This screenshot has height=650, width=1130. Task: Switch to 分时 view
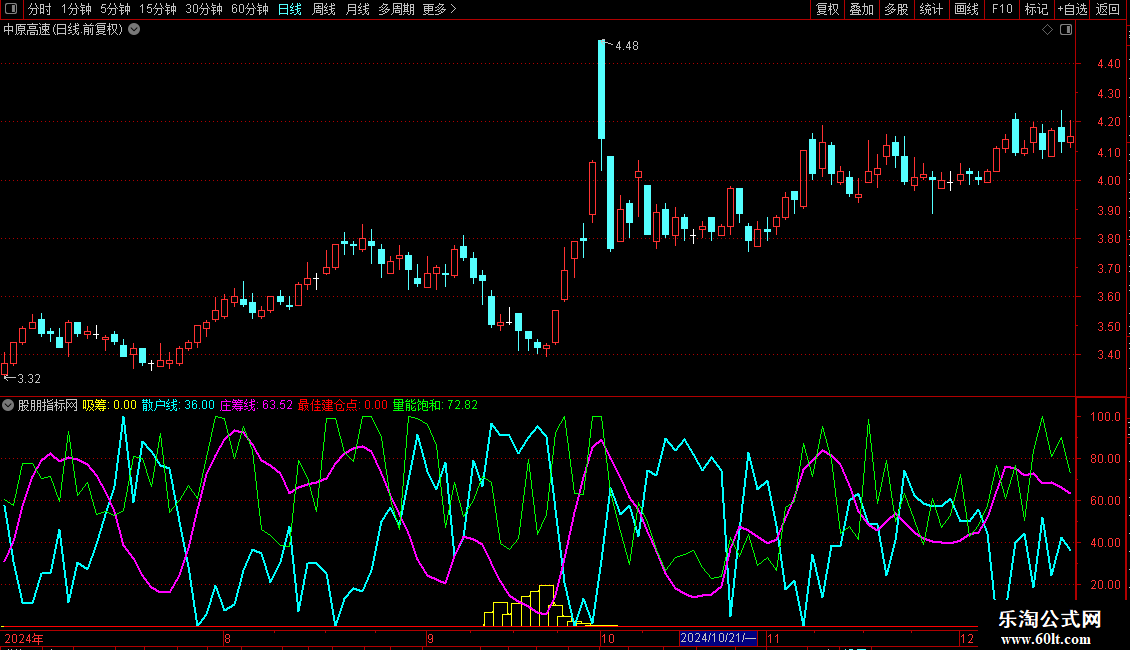40,9
